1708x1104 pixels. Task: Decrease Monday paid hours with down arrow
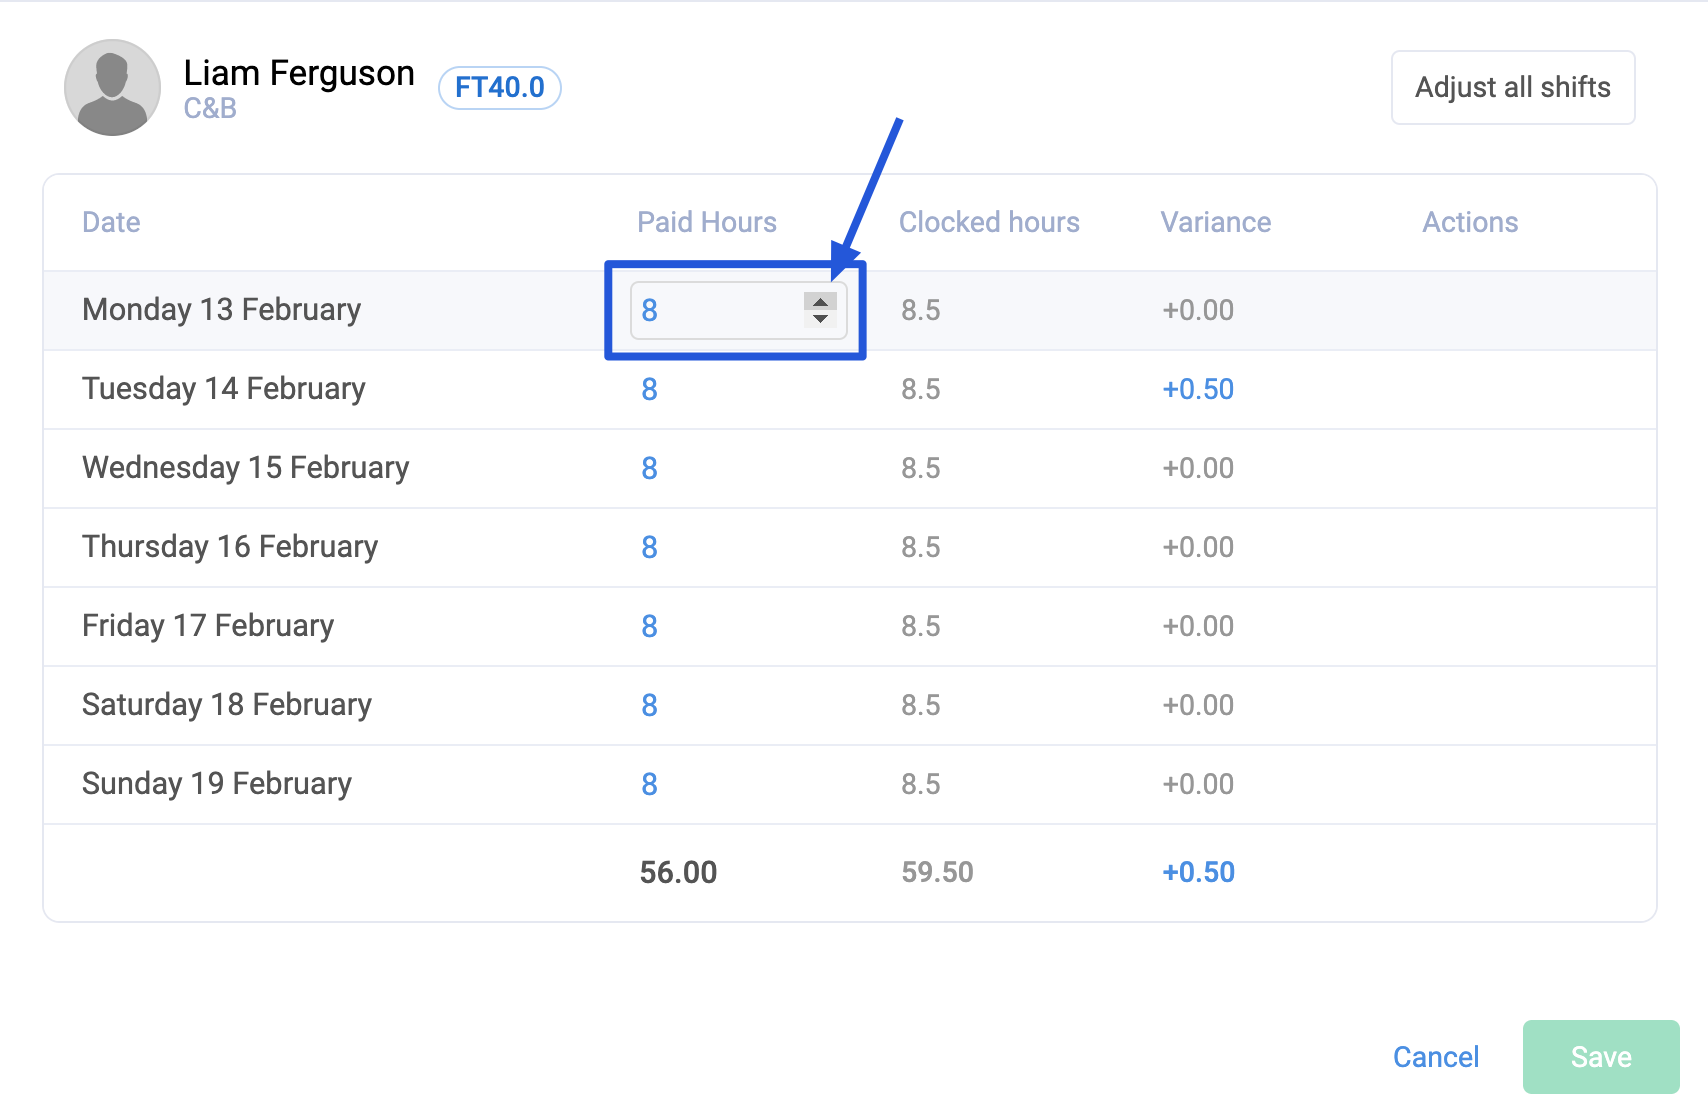[820, 319]
